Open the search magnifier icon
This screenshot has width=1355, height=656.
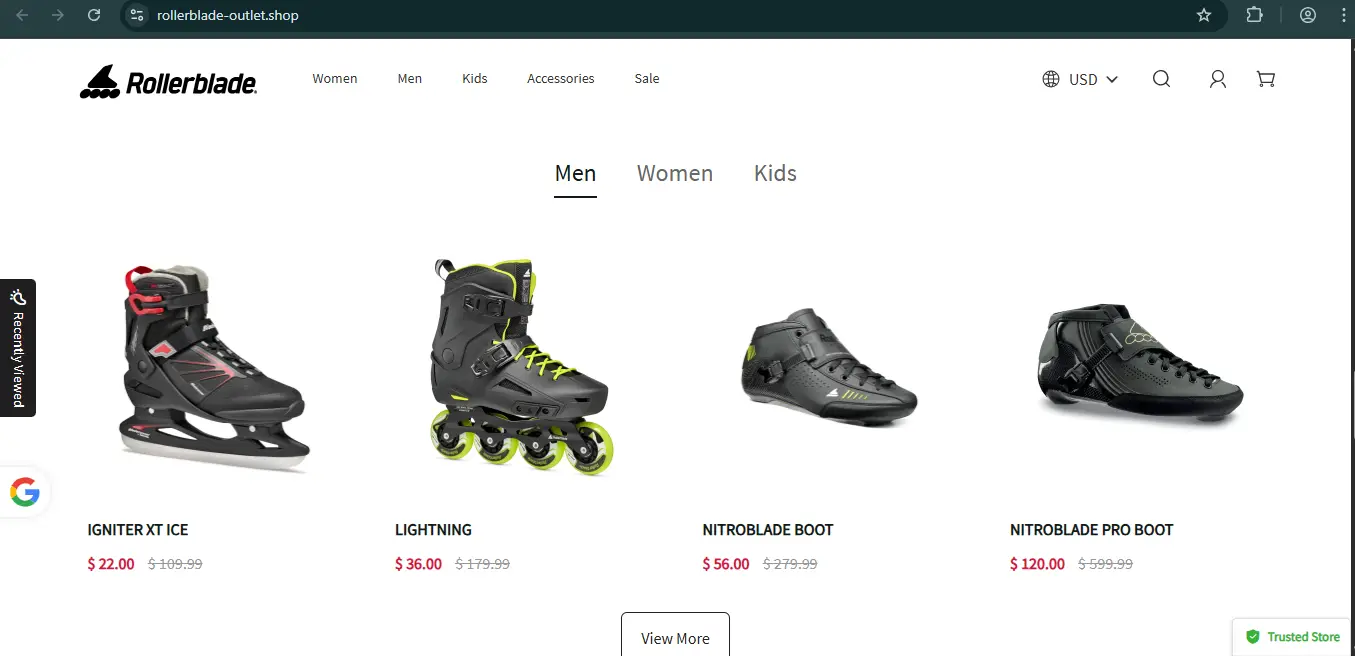click(x=1161, y=79)
